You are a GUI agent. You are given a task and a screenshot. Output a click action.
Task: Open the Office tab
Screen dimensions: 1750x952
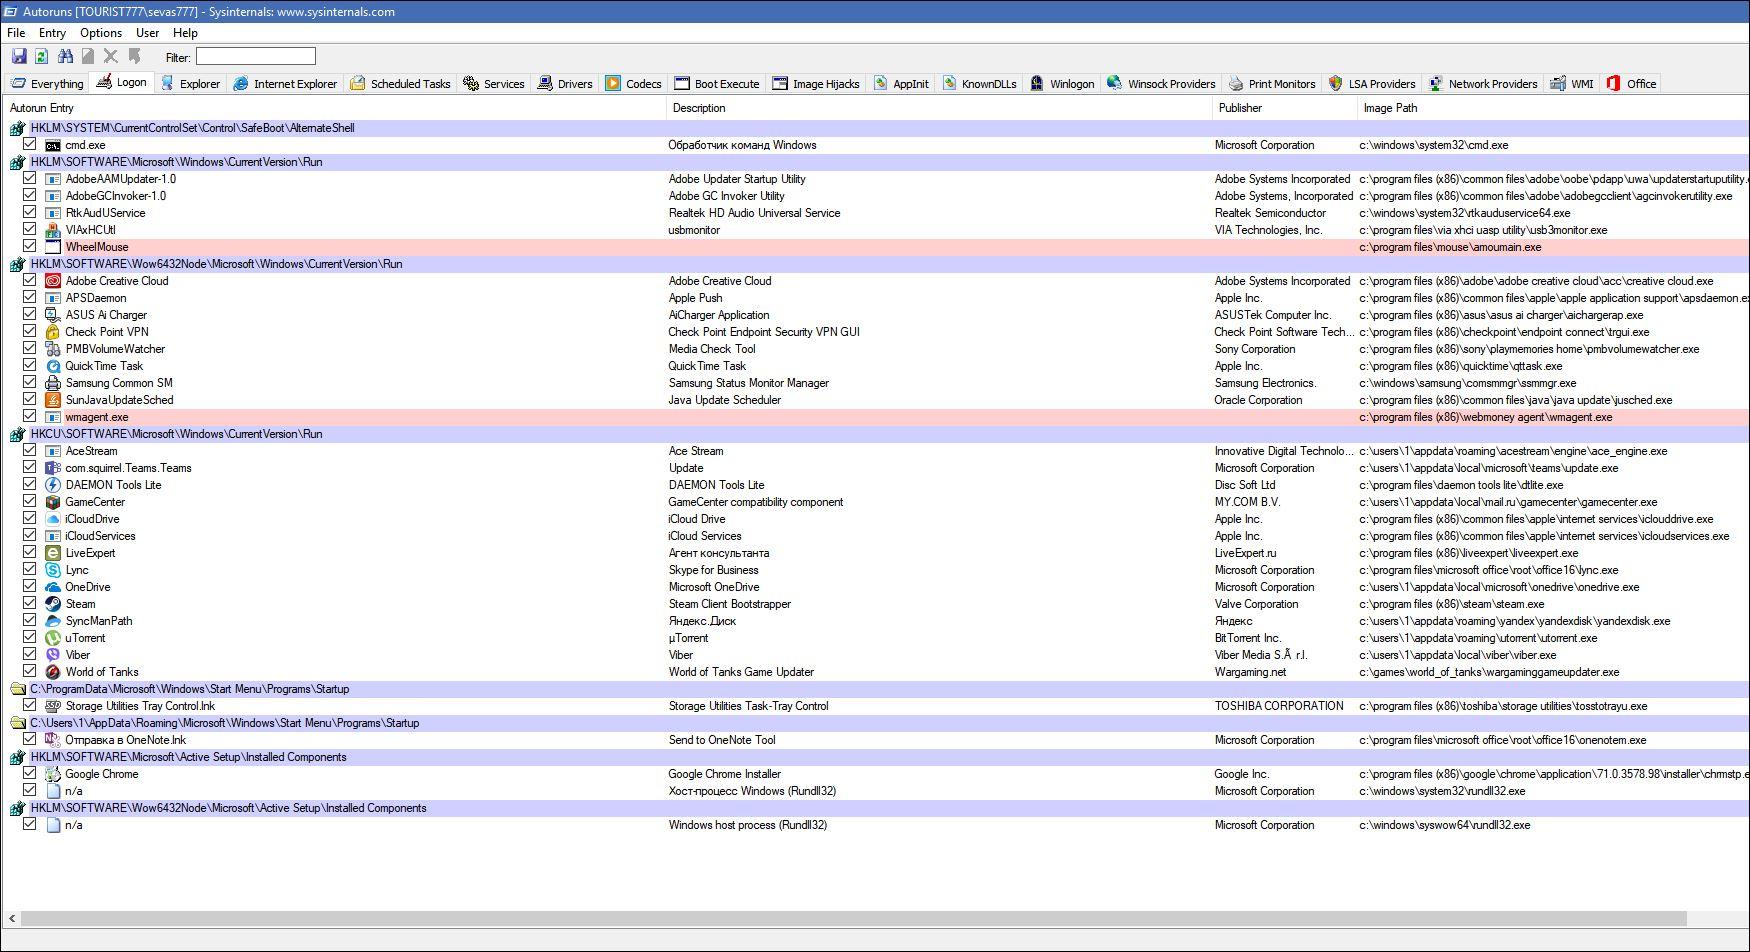point(1631,84)
